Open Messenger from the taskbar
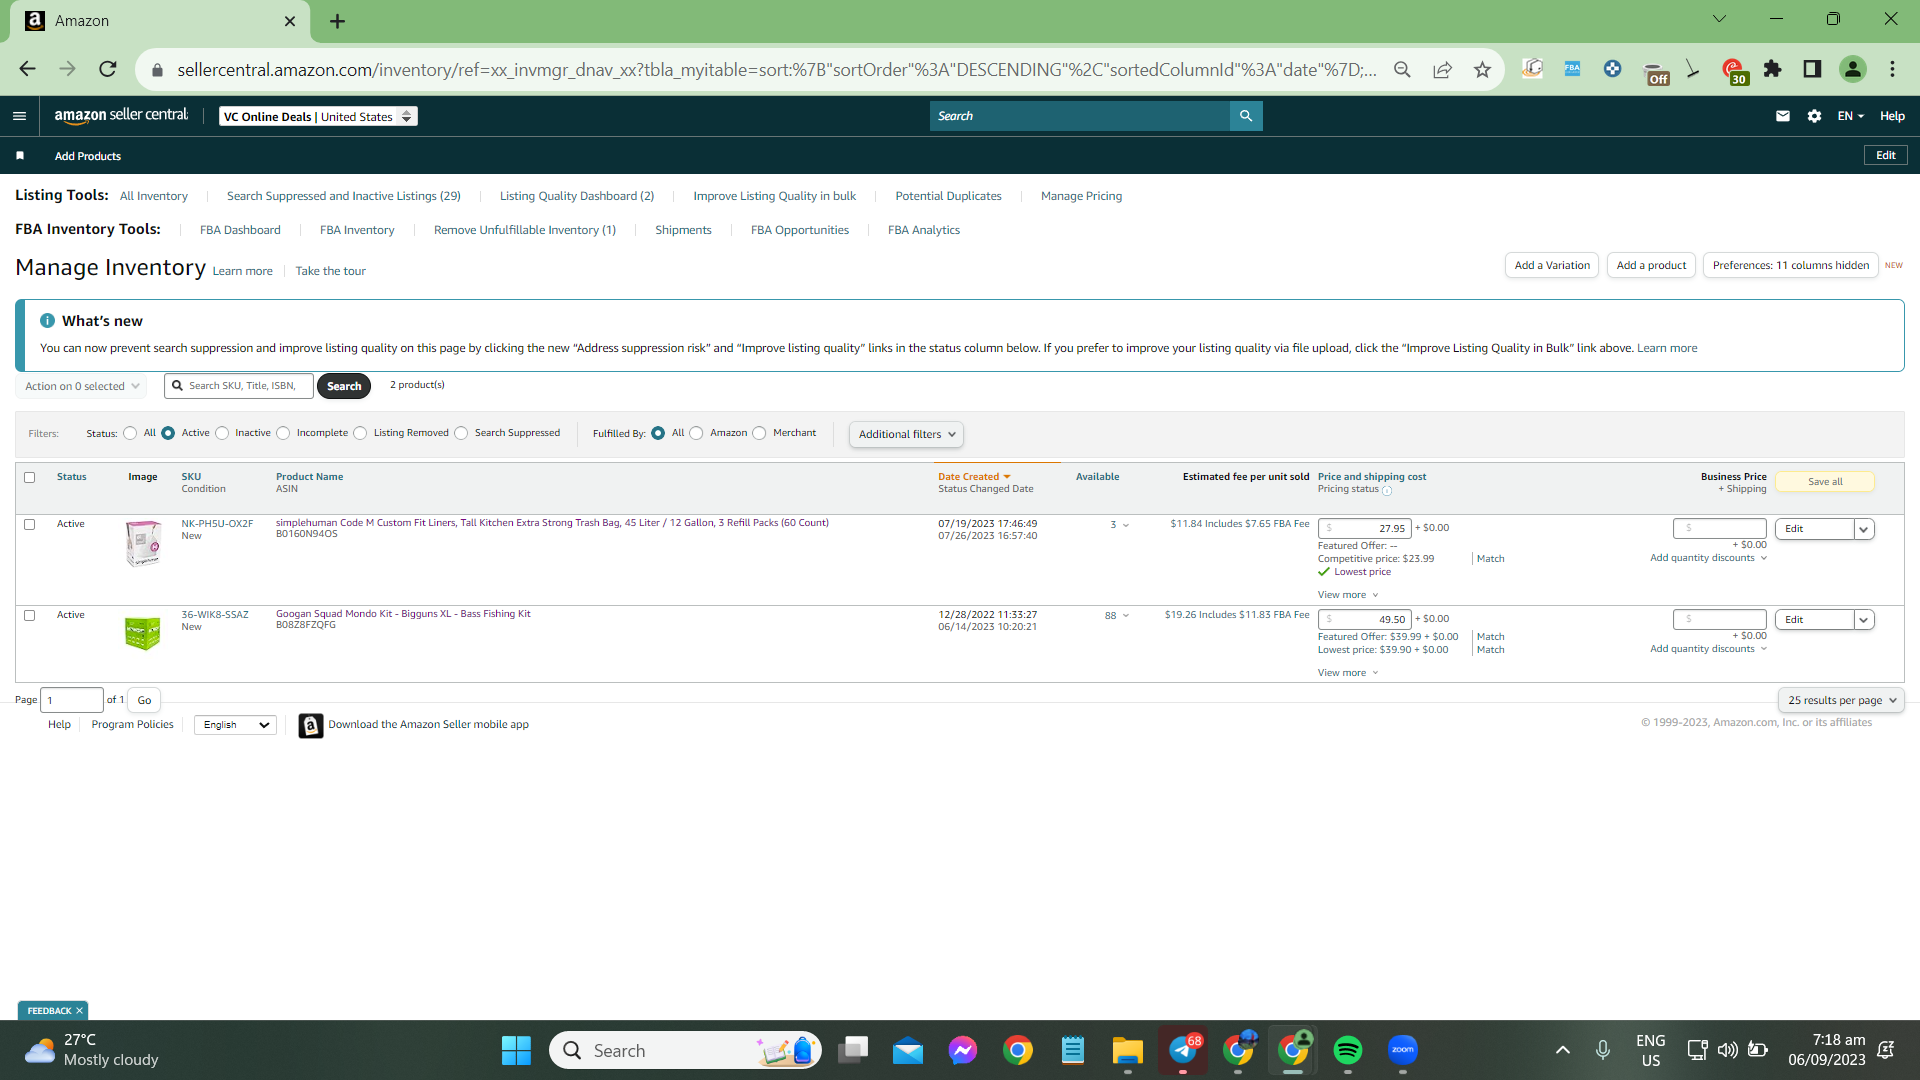This screenshot has width=1920, height=1080. pos(963,1050)
